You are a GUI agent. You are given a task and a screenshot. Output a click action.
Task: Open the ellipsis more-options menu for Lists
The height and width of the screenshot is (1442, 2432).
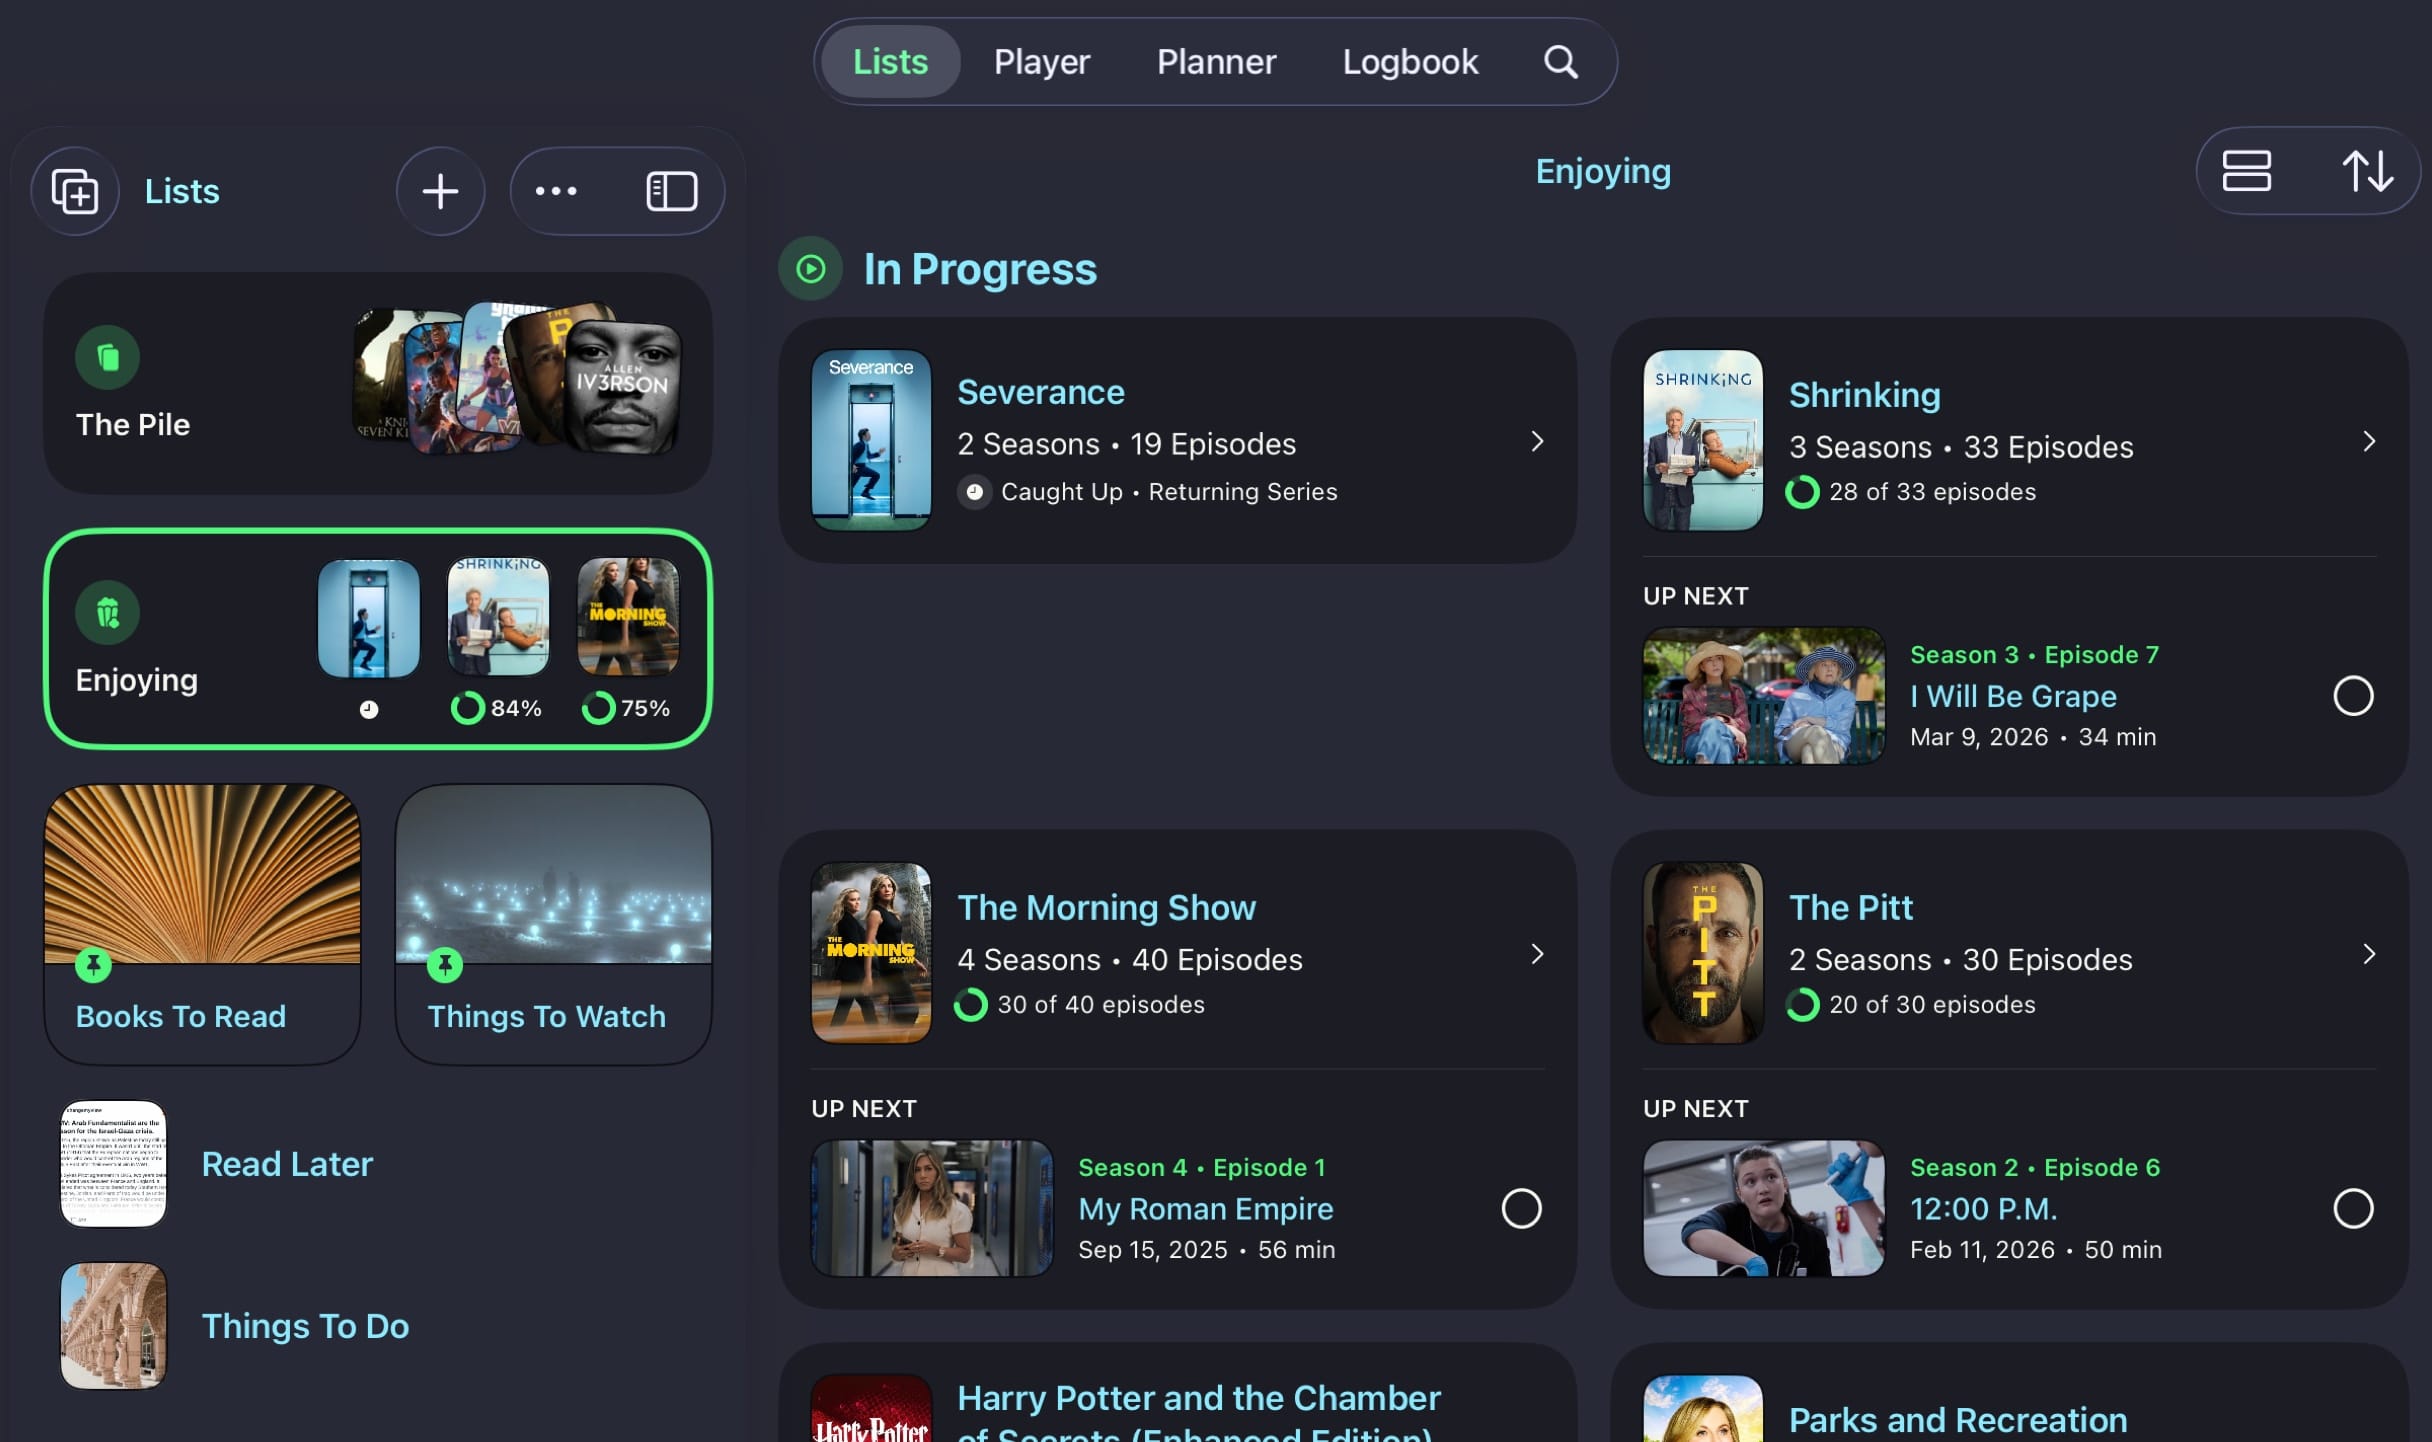556,190
